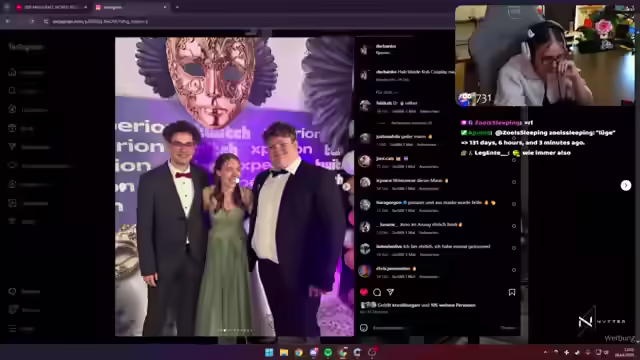Click the share paper-plane icon under the post

tap(390, 292)
